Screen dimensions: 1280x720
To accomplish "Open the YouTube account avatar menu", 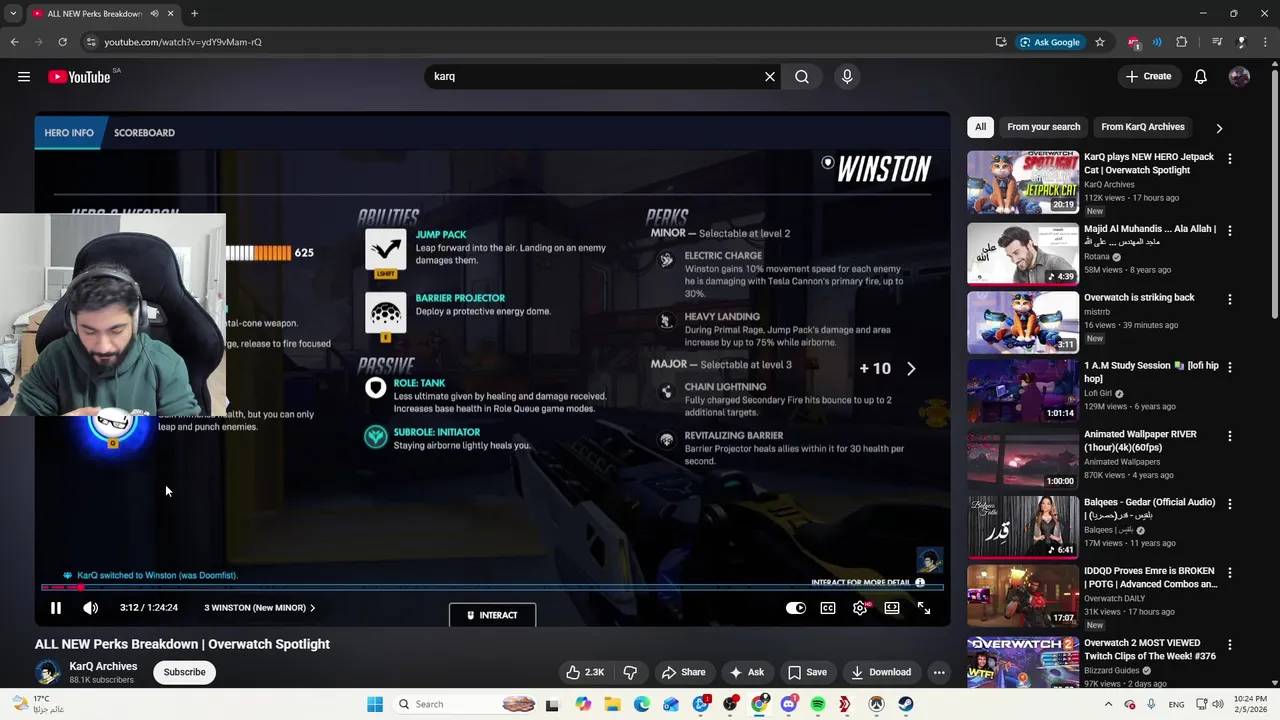I will coord(1239,77).
